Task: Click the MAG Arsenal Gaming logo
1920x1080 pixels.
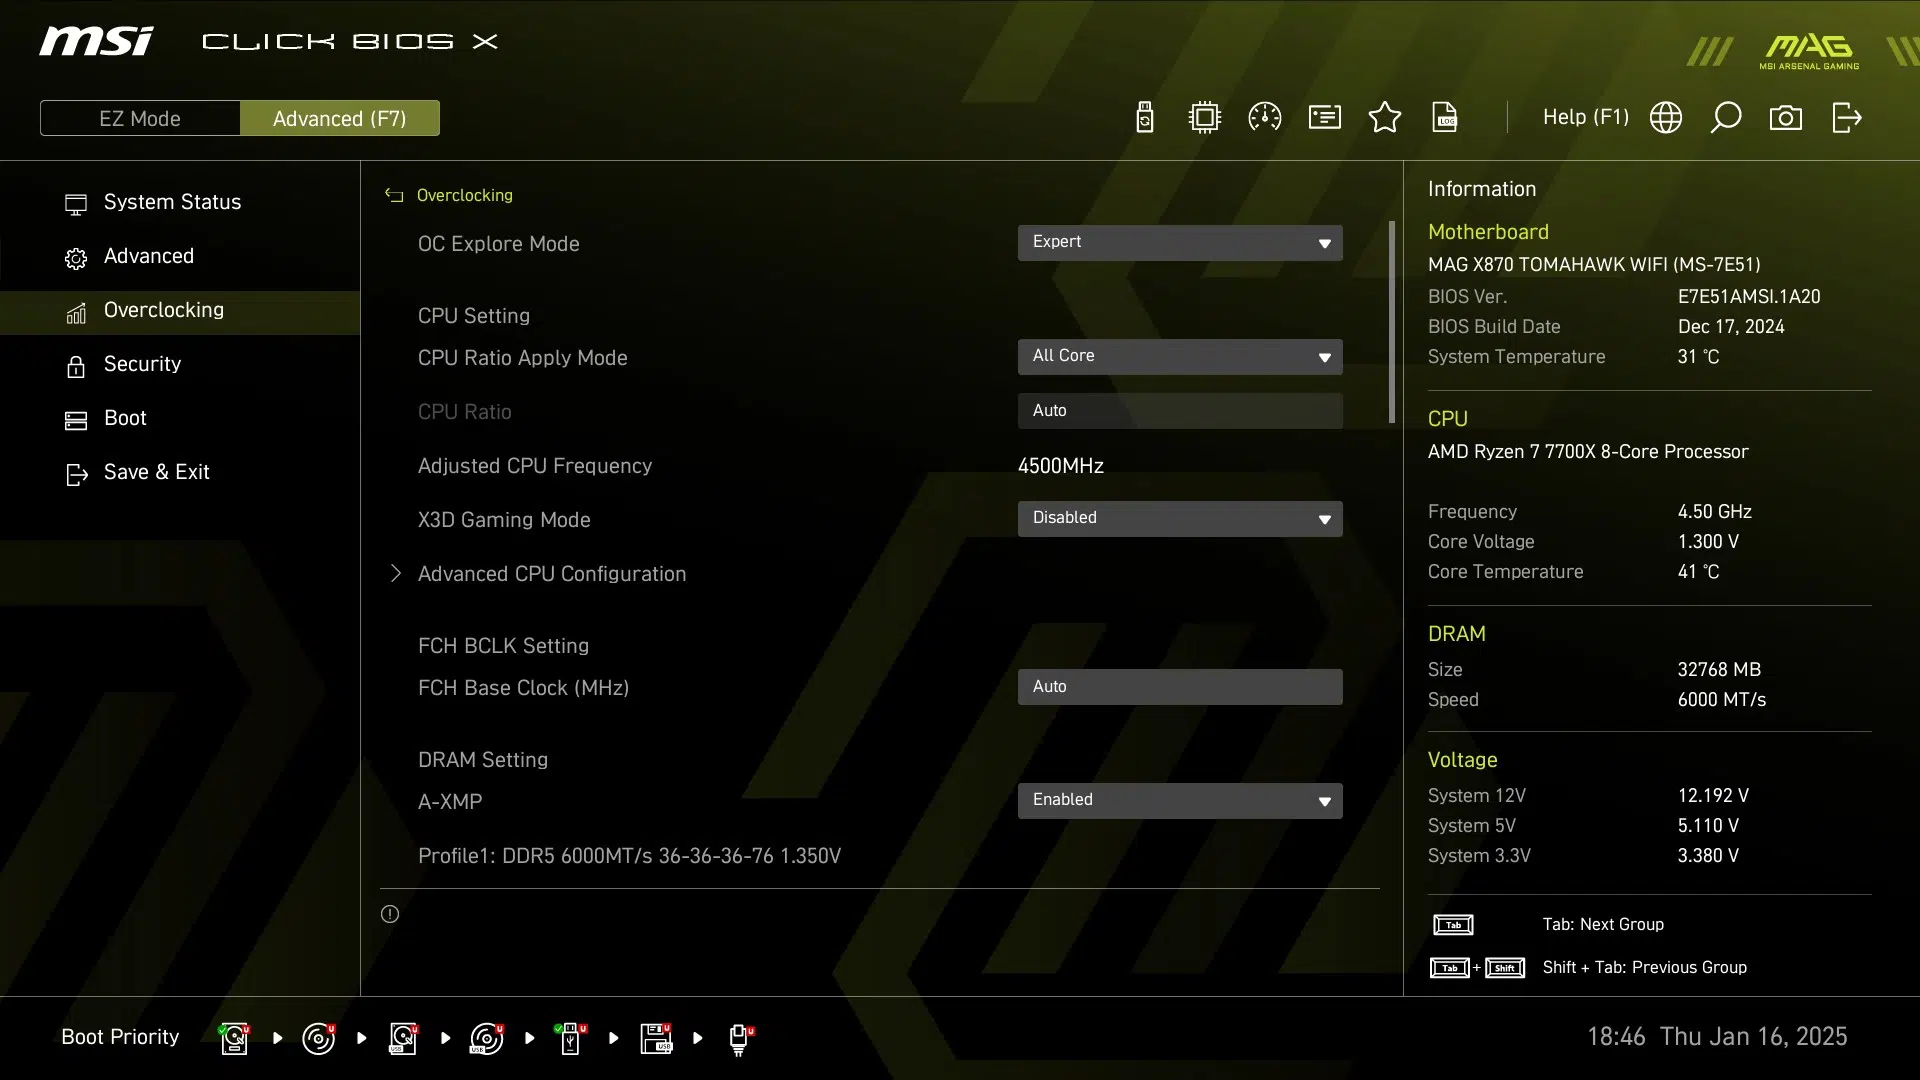Action: [1809, 52]
